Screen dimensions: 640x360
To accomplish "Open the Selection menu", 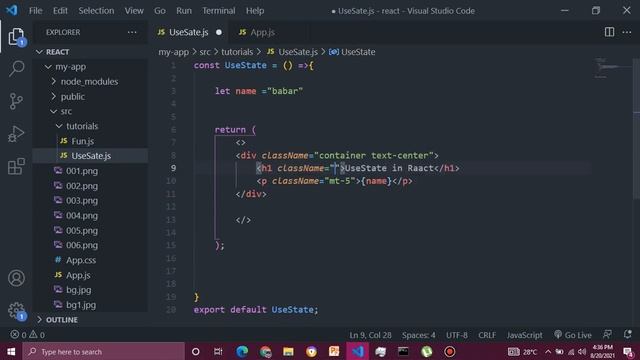I will pyautogui.click(x=96, y=11).
